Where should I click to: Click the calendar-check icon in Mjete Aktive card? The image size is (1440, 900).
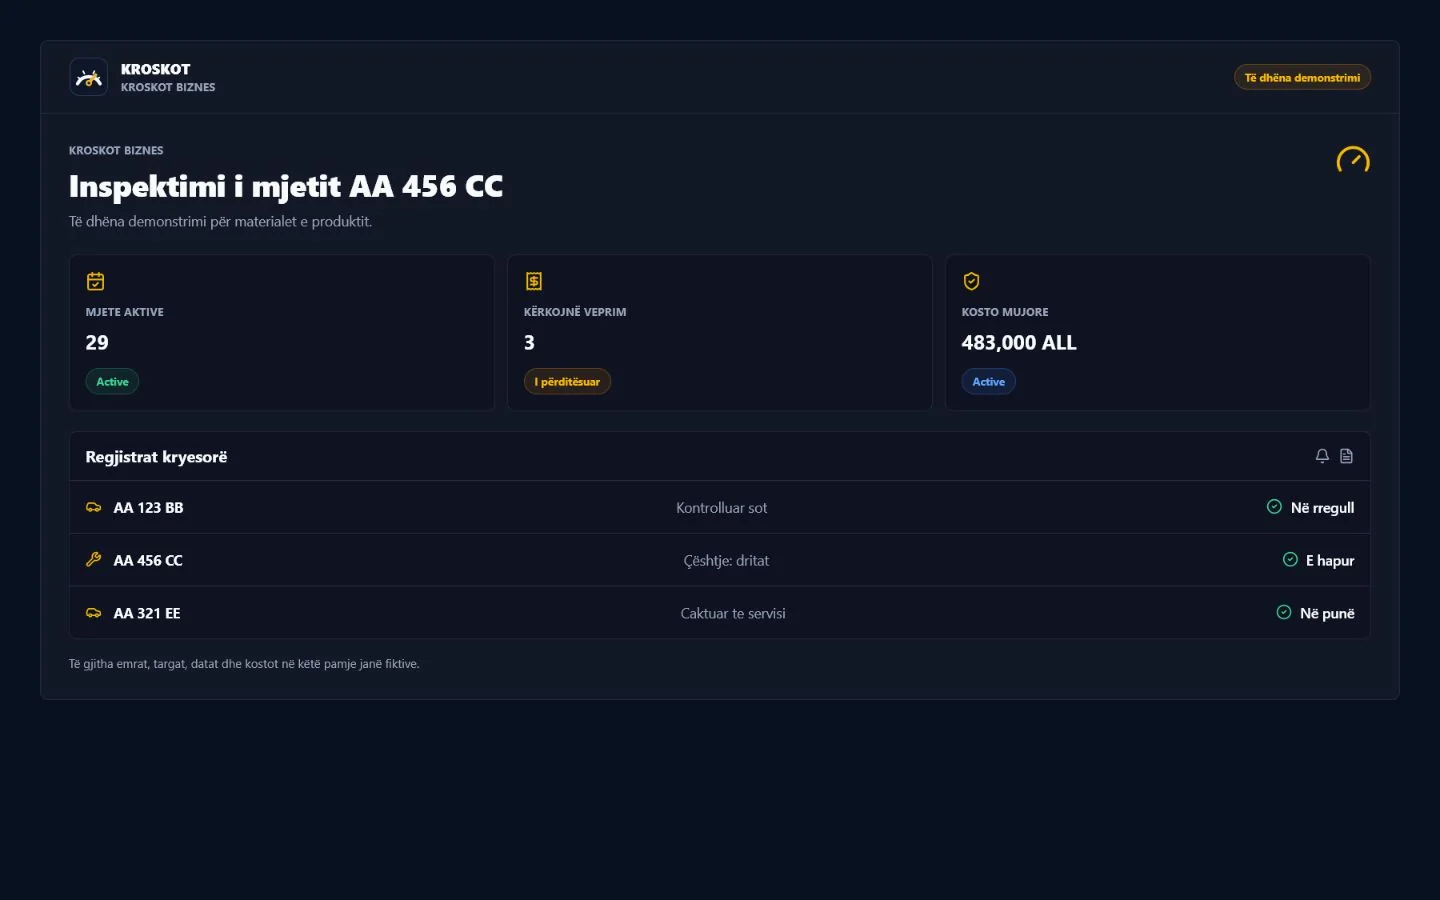[x=96, y=281]
